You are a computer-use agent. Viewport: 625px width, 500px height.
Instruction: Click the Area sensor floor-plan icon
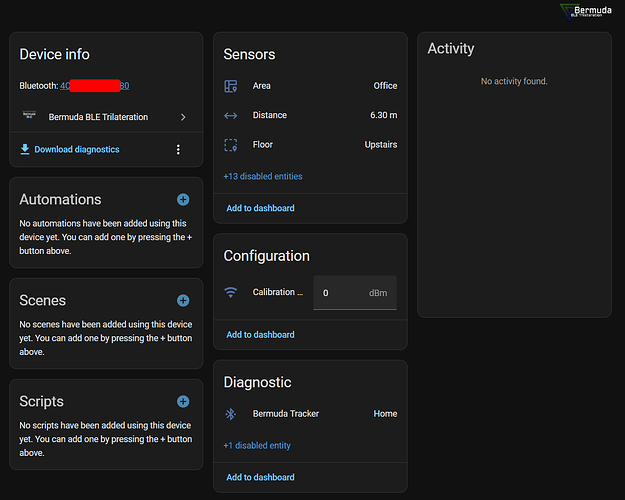(231, 86)
